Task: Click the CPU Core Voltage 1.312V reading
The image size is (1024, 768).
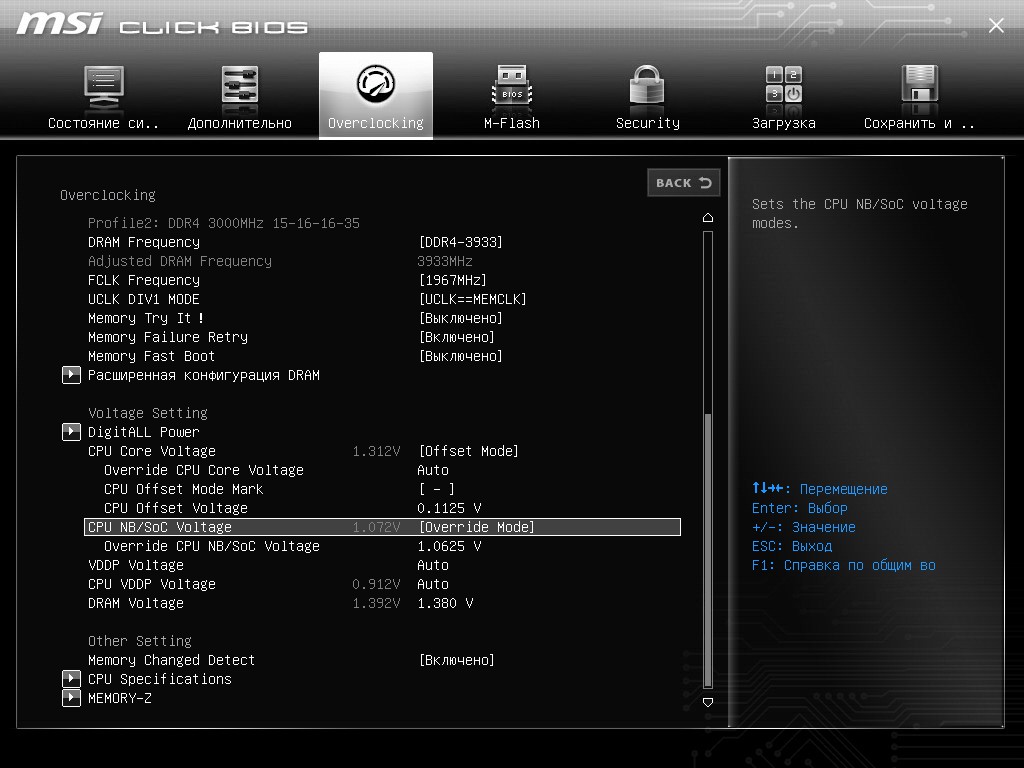Action: 376,451
